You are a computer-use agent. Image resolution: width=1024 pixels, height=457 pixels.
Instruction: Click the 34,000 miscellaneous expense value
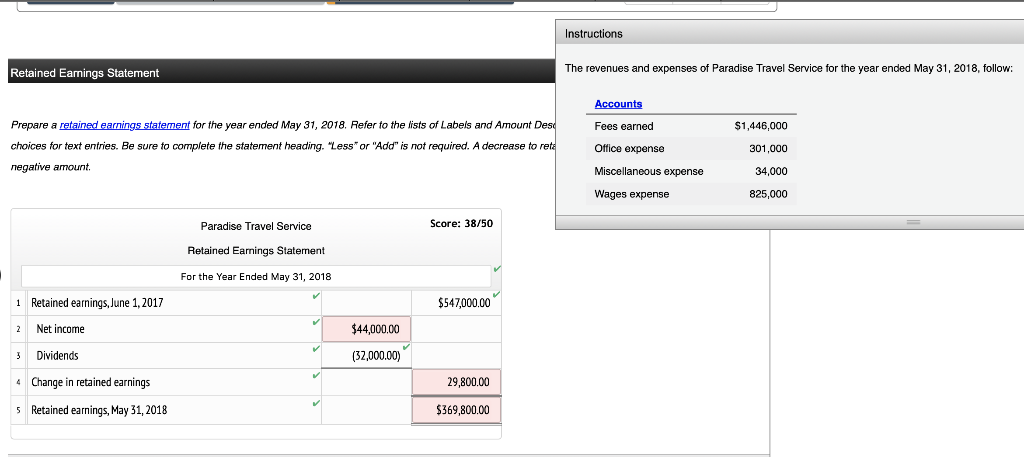click(771, 171)
